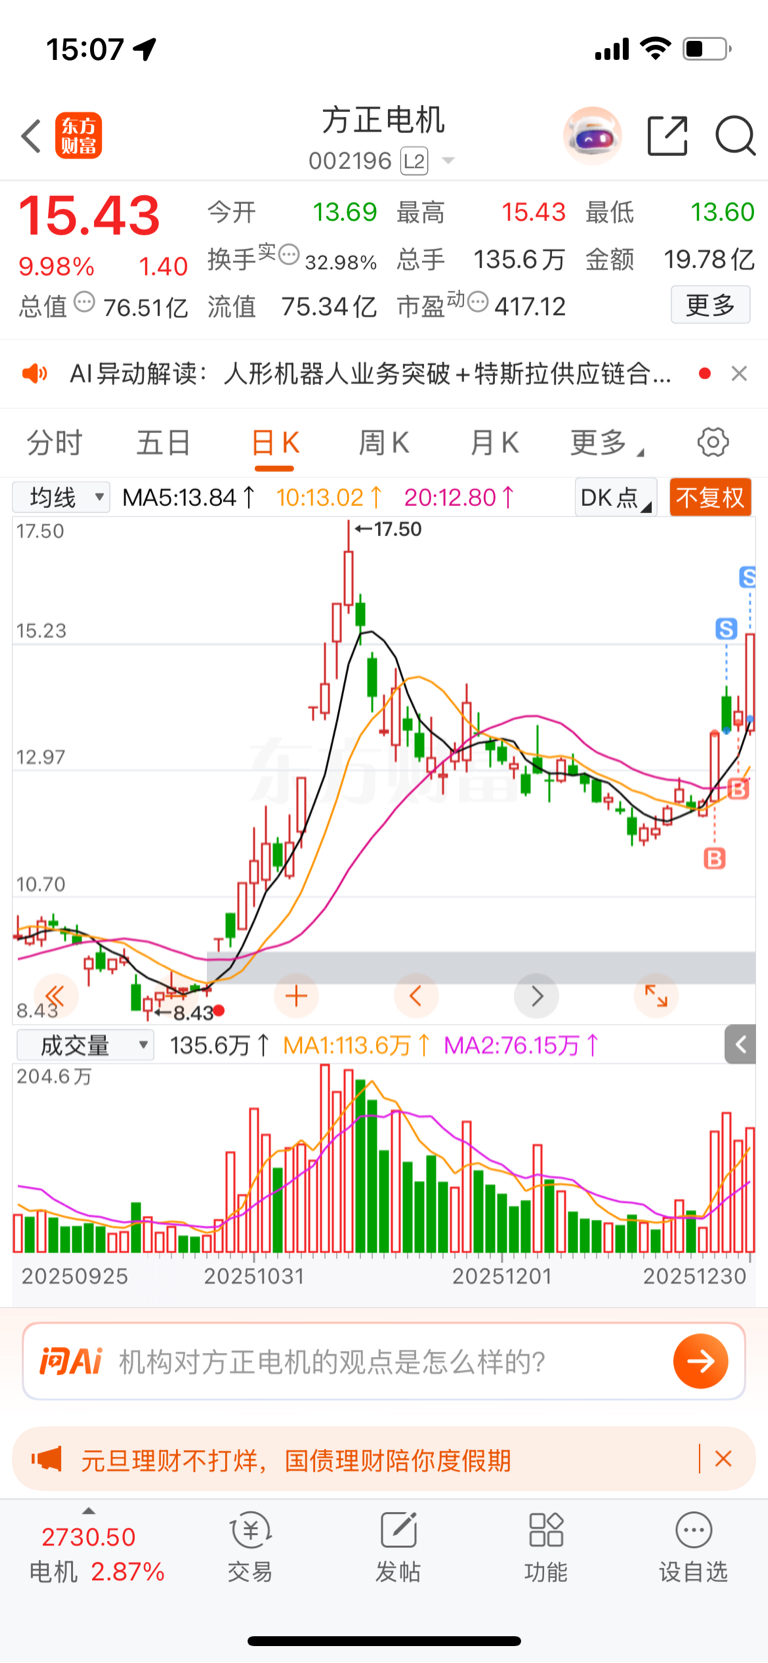Switch to the 周K tab
The image size is (768, 1663).
[x=384, y=442]
